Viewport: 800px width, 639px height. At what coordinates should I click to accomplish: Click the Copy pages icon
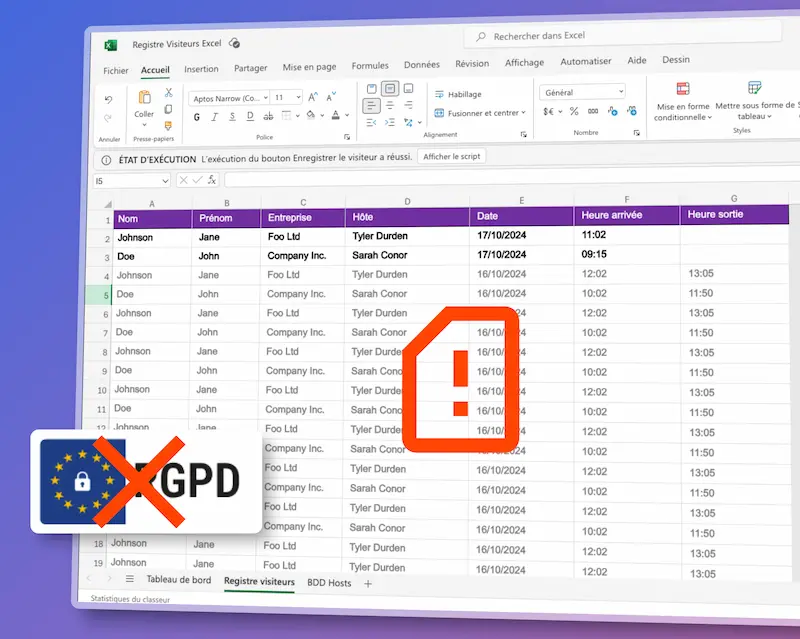coord(168,109)
